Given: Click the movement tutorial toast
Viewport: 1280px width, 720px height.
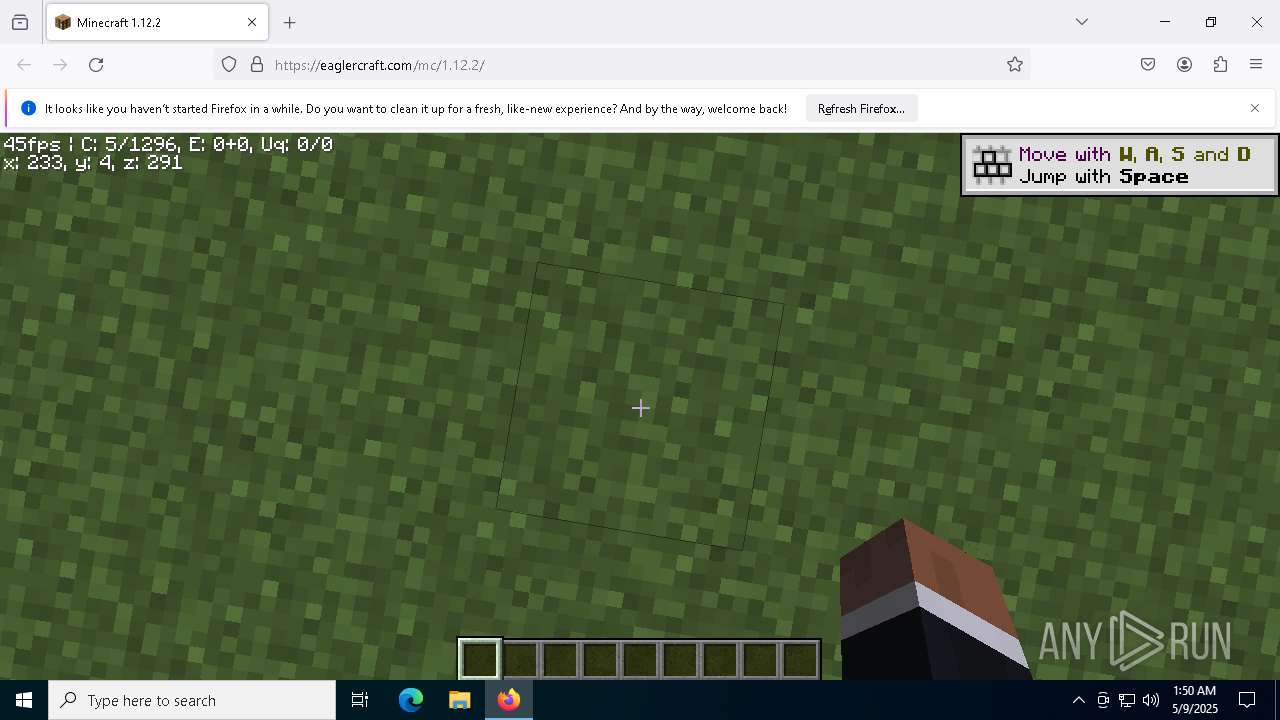Looking at the screenshot, I should 1120,165.
